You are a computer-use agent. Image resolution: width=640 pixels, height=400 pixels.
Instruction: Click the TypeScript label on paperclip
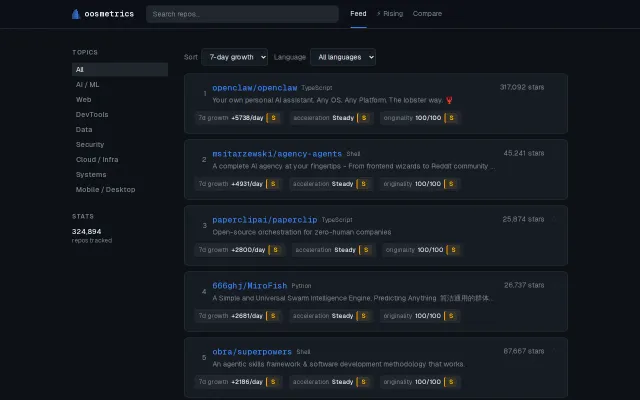[337, 220]
